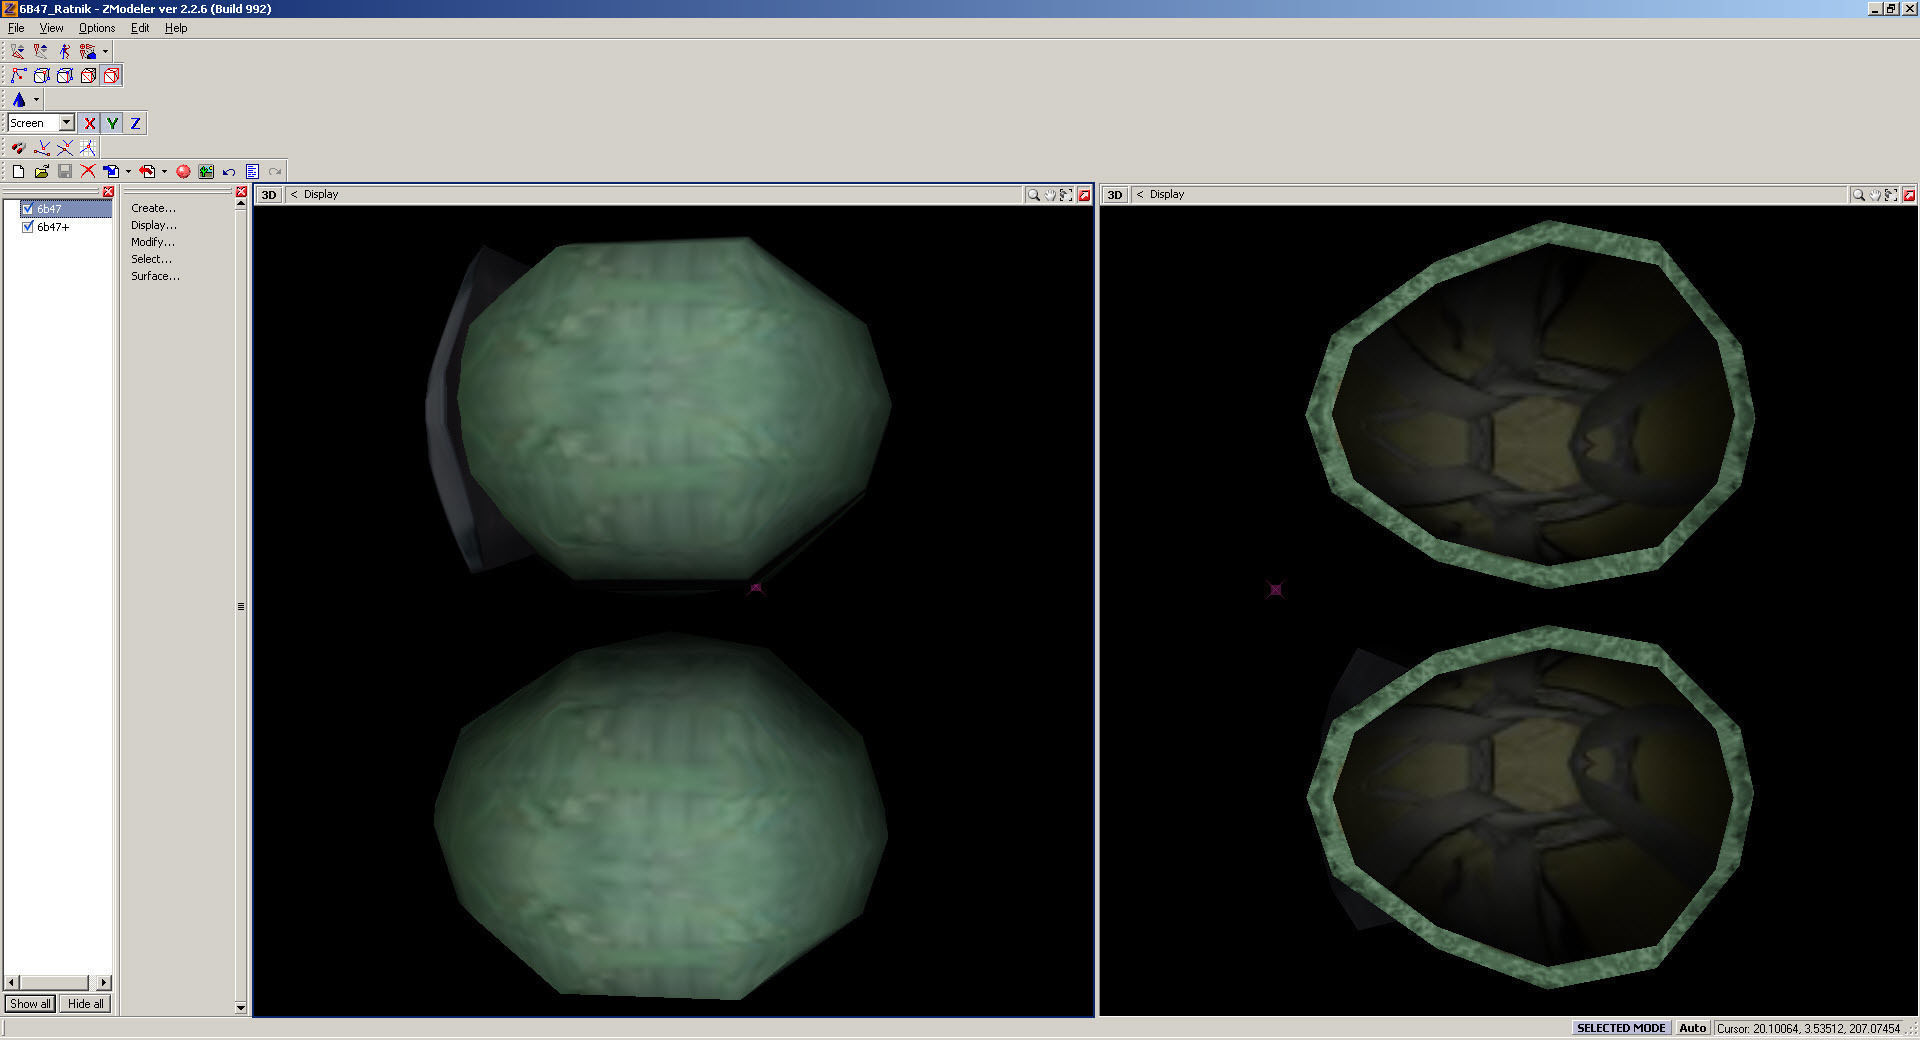This screenshot has width=1920, height=1040.
Task: Toggle the Z axis constraint
Action: 135,123
